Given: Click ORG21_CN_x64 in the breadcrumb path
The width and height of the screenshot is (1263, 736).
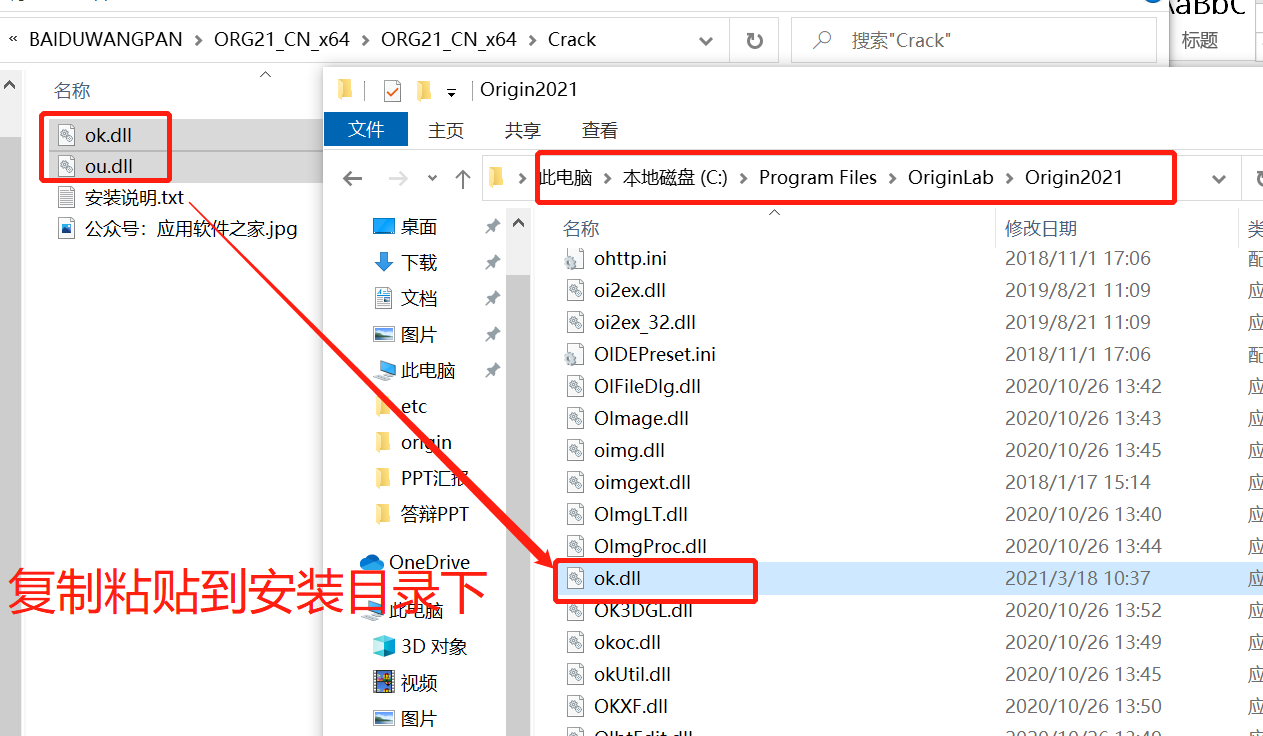Looking at the screenshot, I should click(281, 39).
